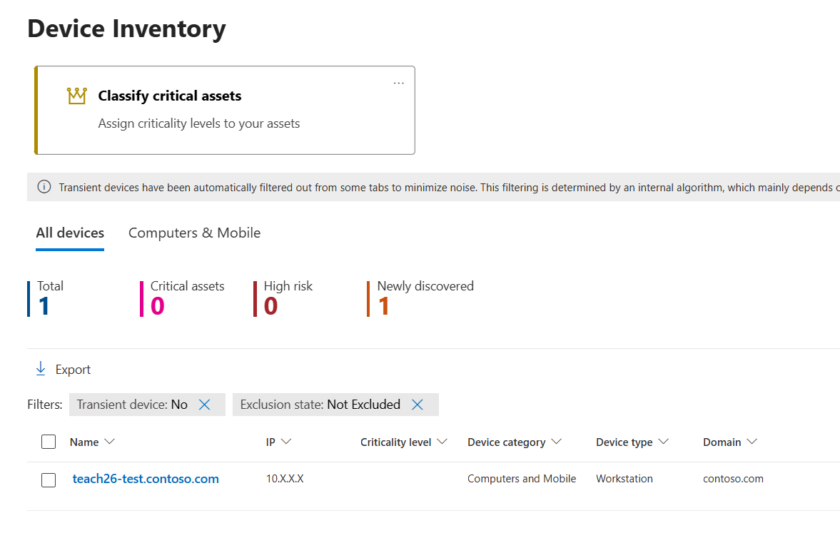Switch to the Computers & Mobile tab
This screenshot has width=840, height=548.
(194, 233)
